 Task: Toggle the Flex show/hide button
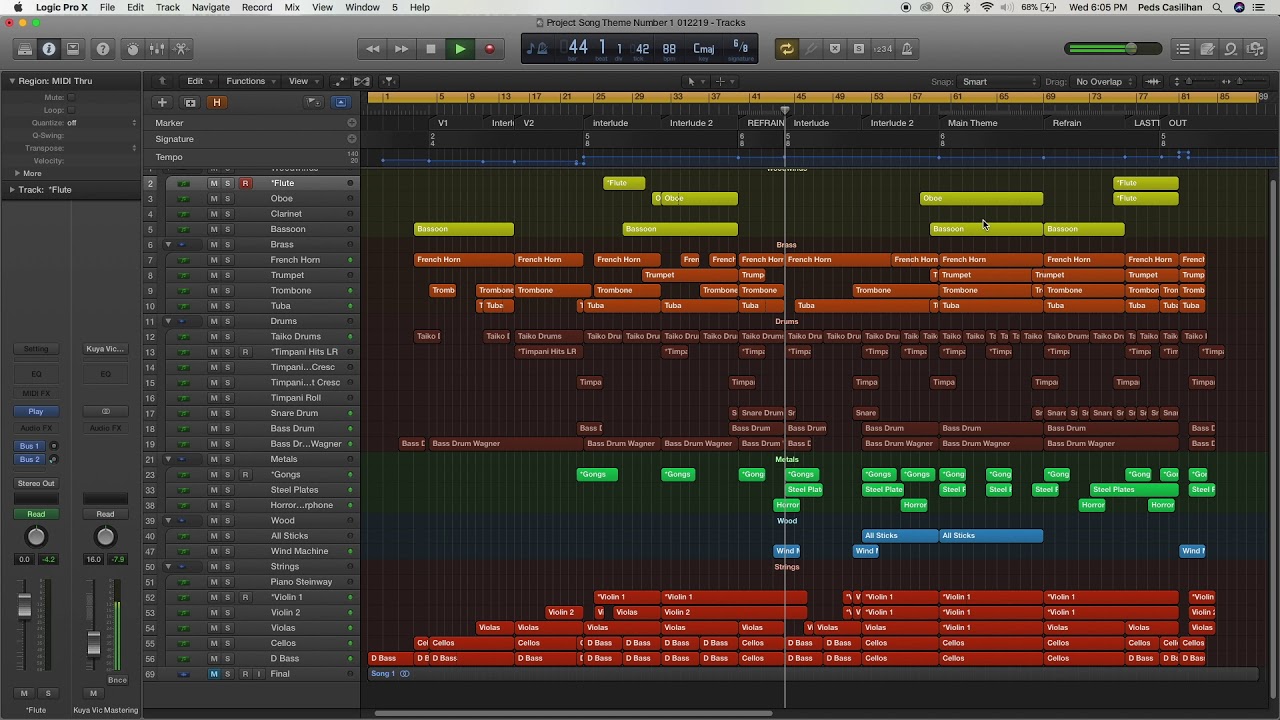click(x=362, y=81)
